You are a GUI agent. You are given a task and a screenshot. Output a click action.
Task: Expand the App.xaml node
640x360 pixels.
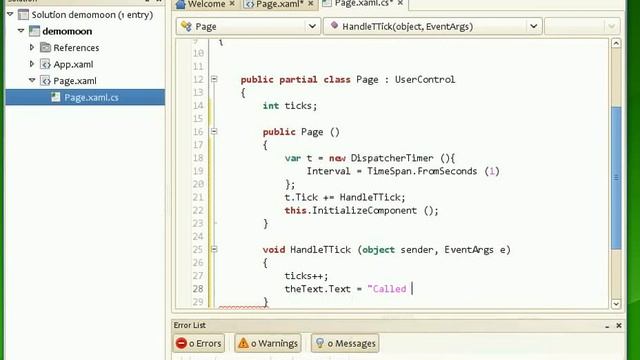(32, 64)
